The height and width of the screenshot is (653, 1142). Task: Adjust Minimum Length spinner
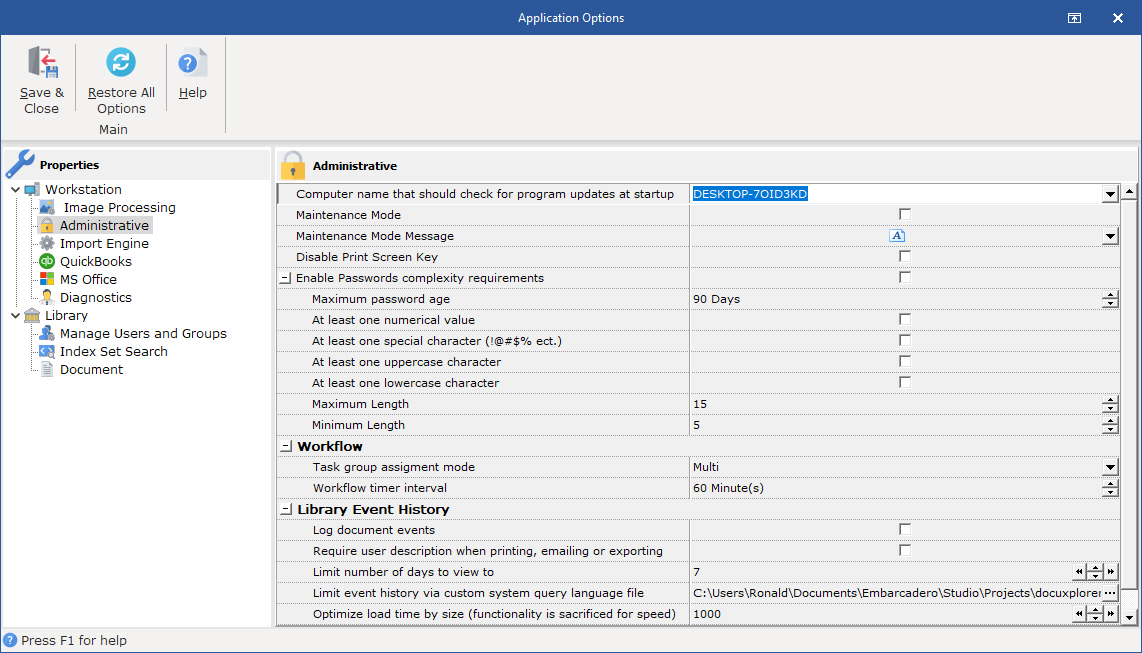click(x=1110, y=425)
